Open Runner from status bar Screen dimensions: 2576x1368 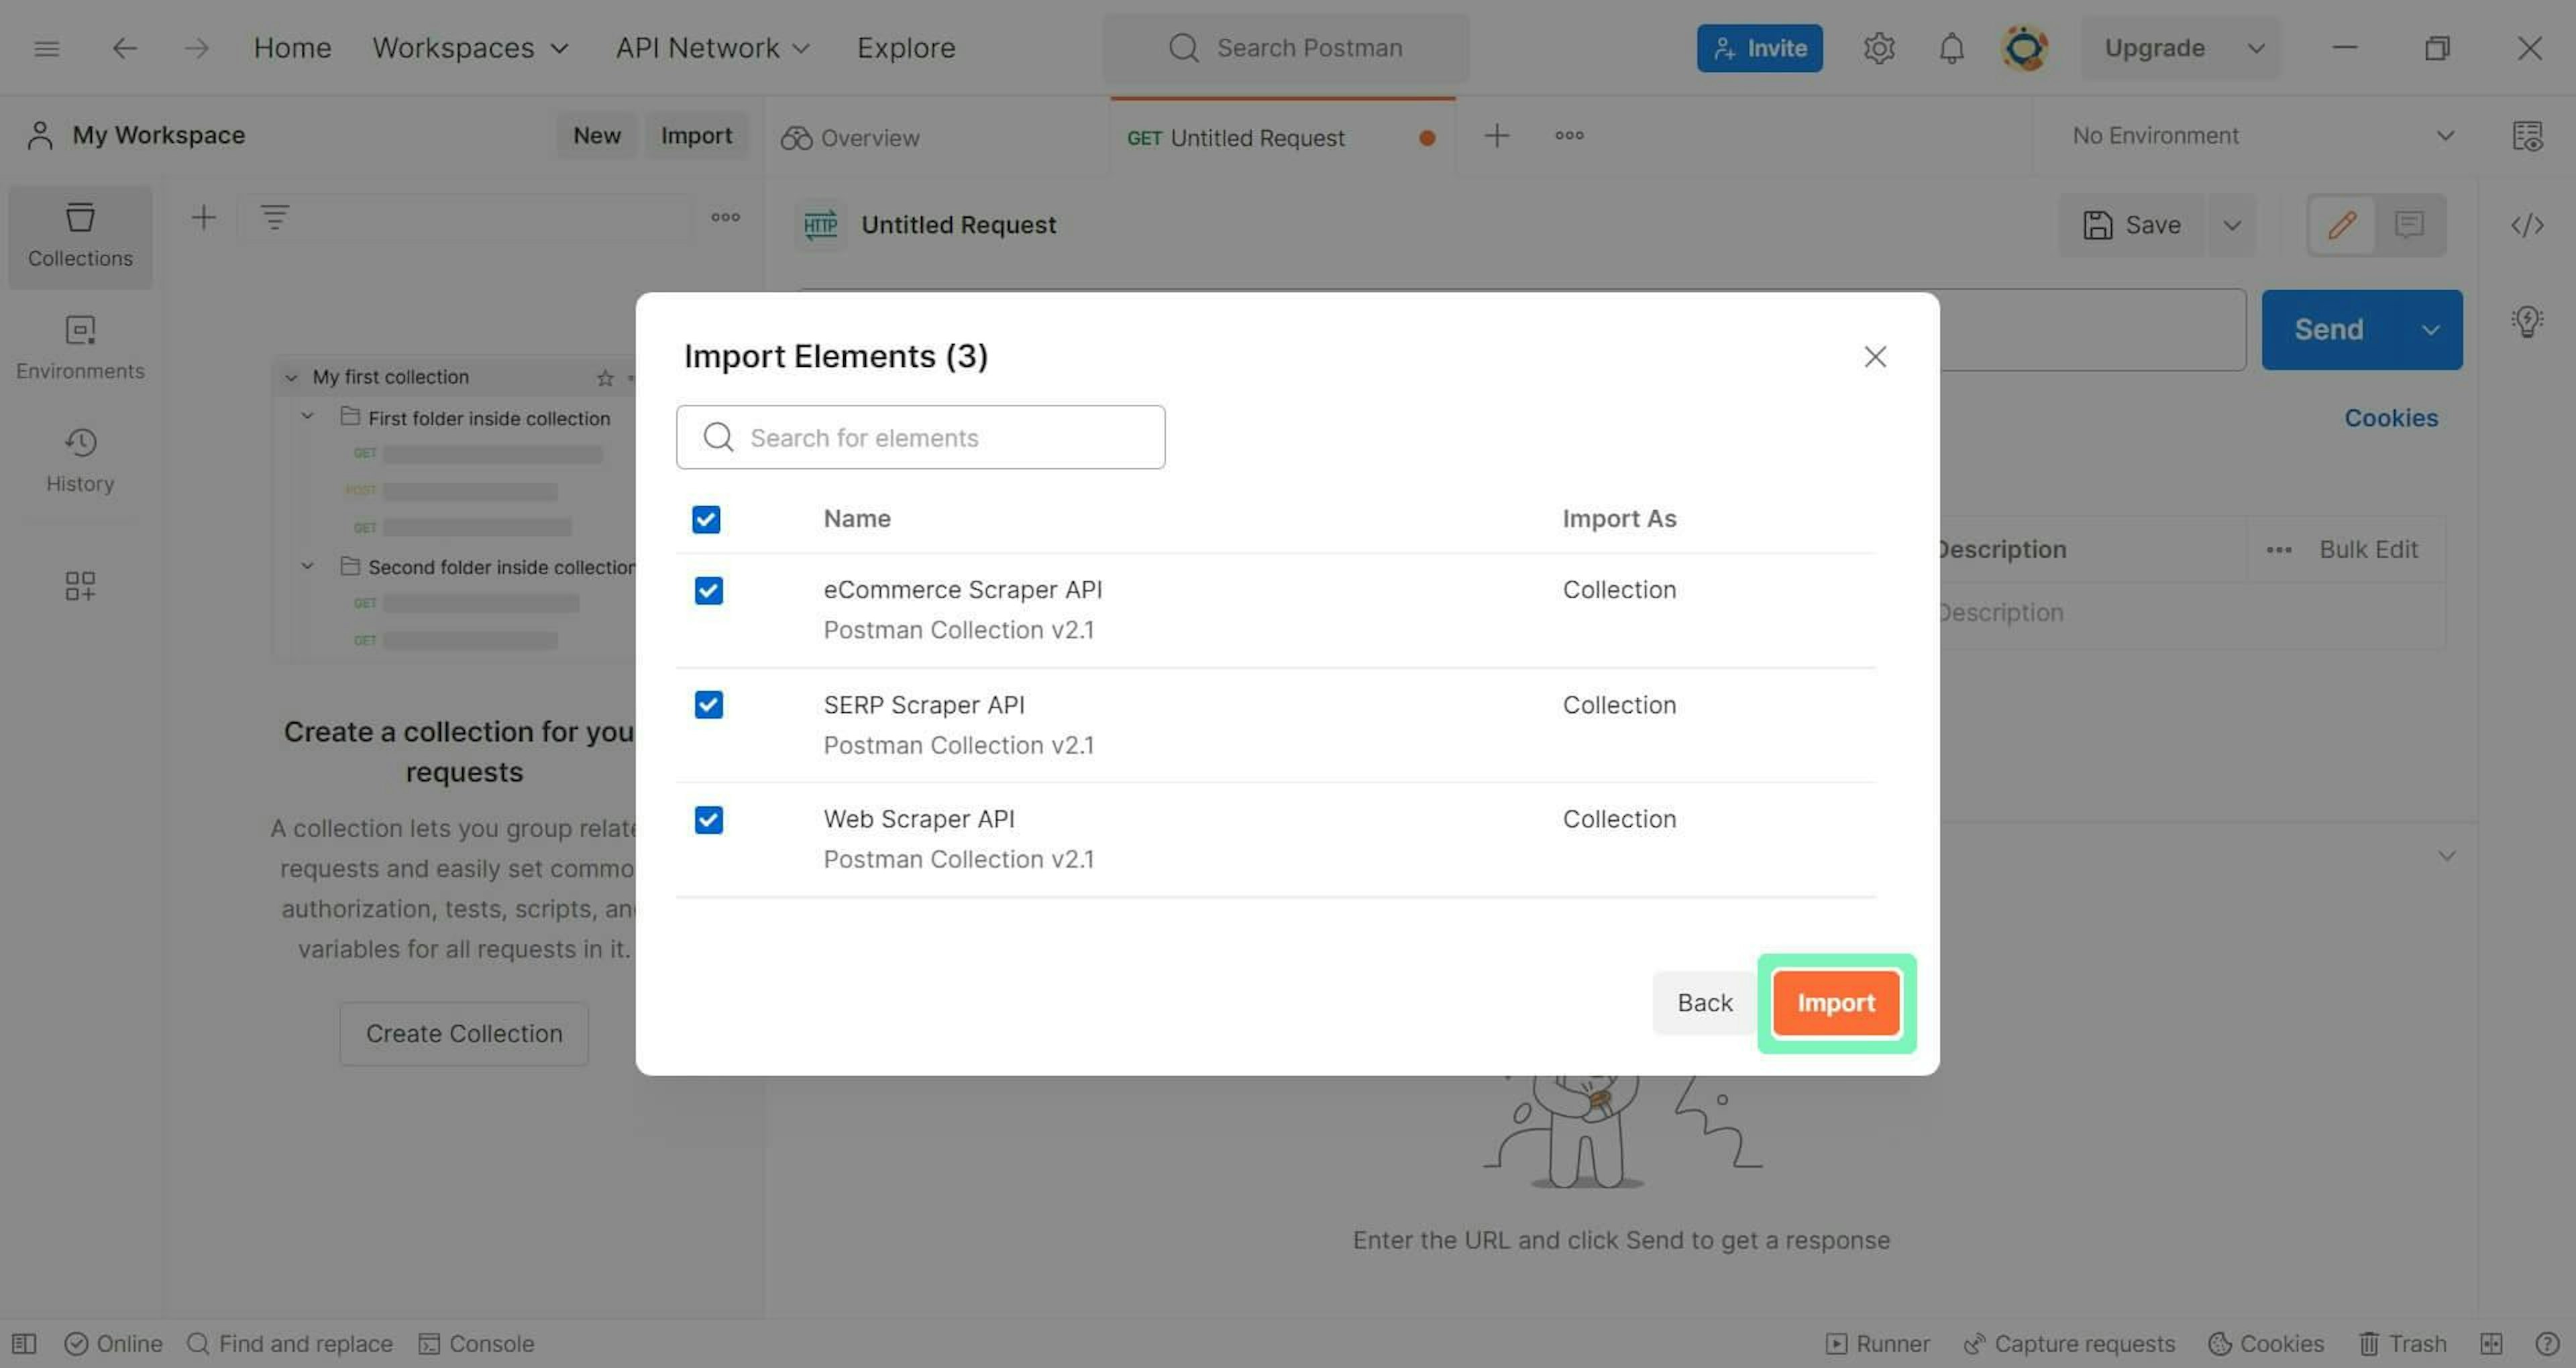[1877, 1343]
